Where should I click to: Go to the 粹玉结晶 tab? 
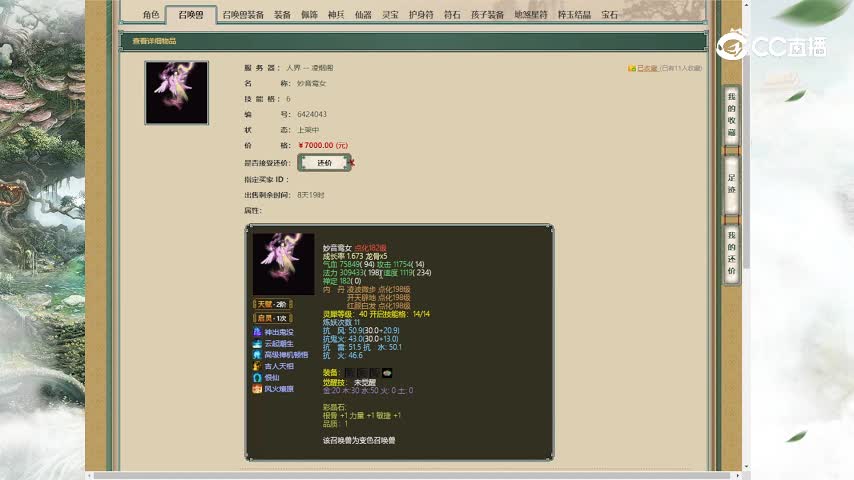(x=574, y=15)
